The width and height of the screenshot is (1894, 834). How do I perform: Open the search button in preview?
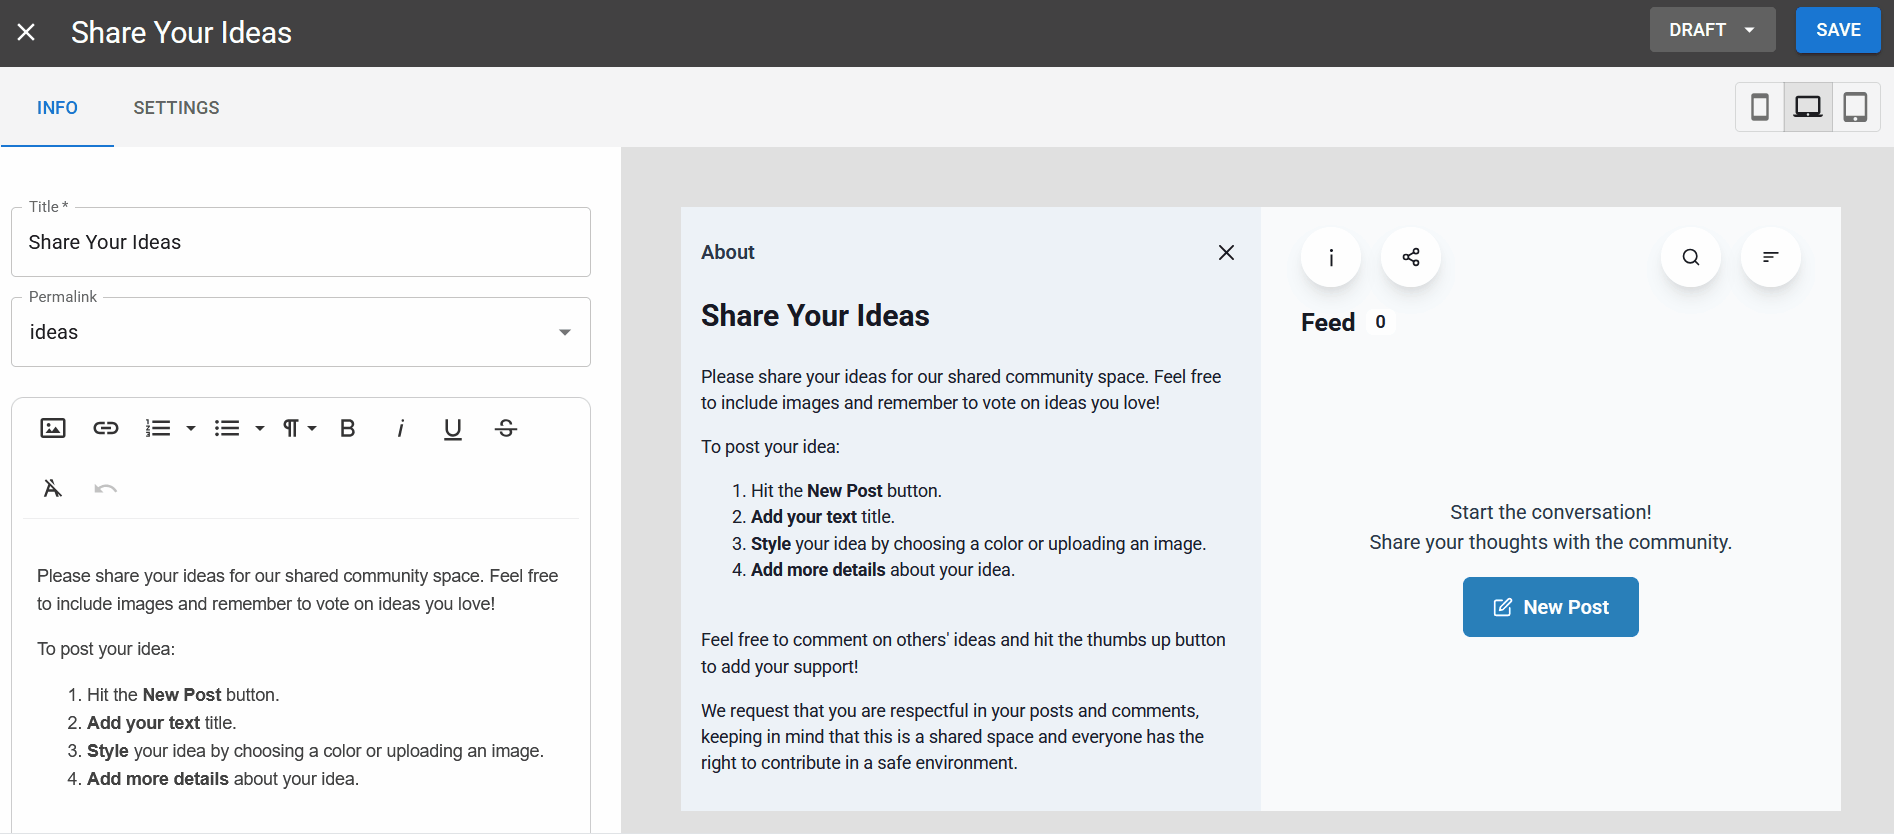pyautogui.click(x=1691, y=257)
